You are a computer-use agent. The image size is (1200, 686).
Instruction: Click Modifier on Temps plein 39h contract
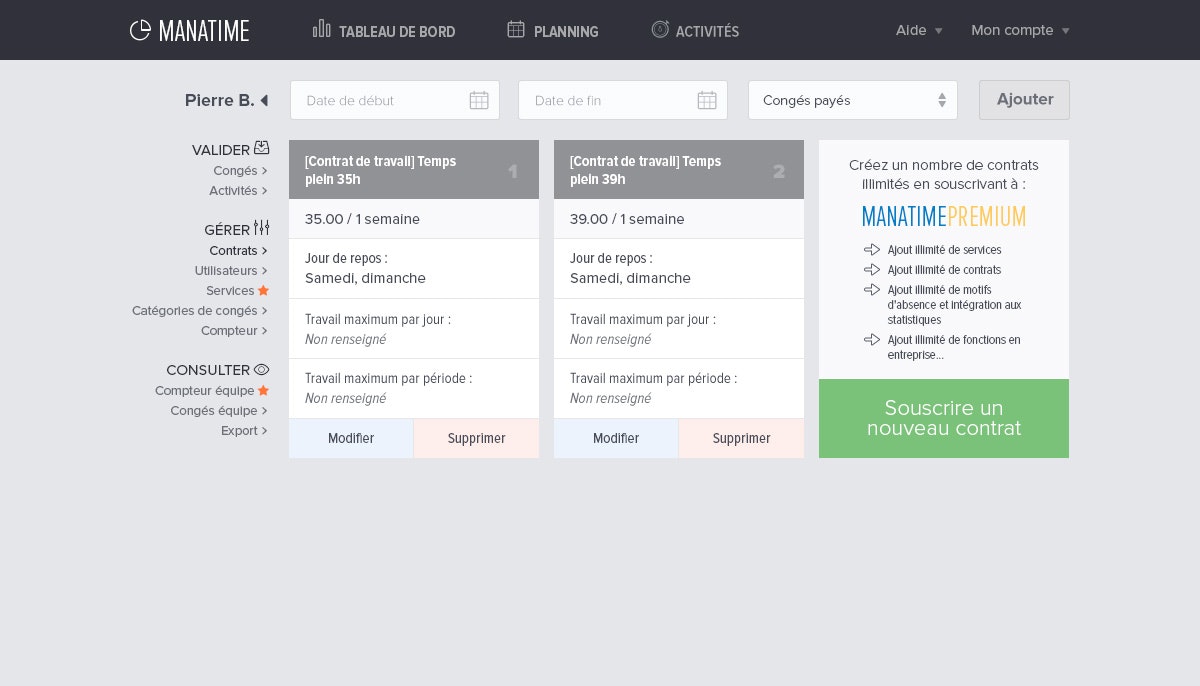616,438
